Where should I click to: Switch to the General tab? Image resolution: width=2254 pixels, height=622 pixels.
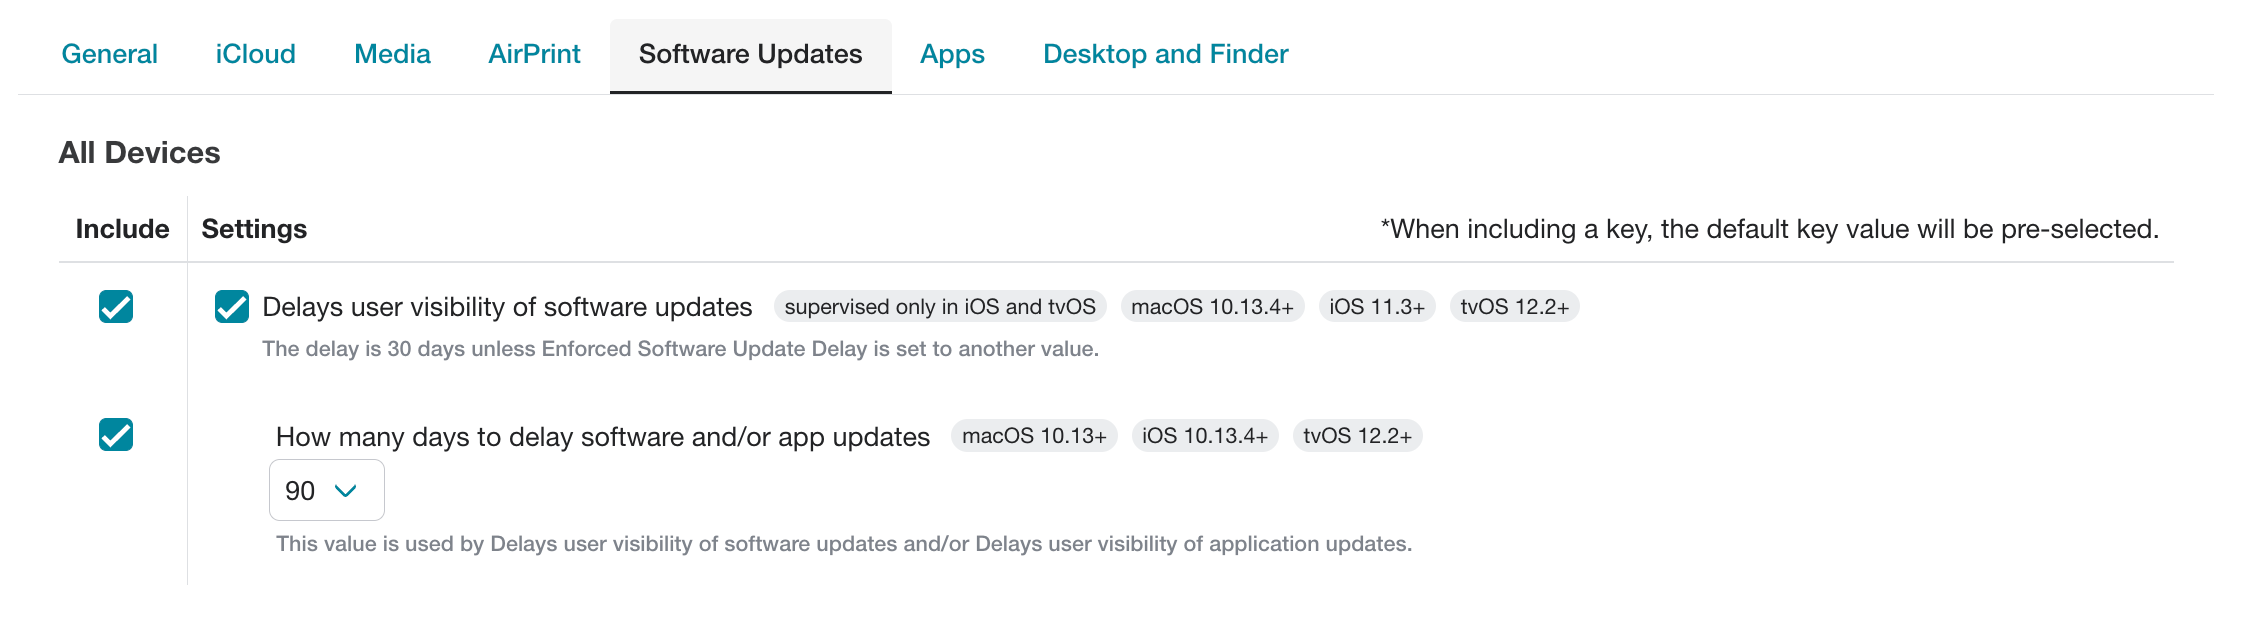pos(110,54)
